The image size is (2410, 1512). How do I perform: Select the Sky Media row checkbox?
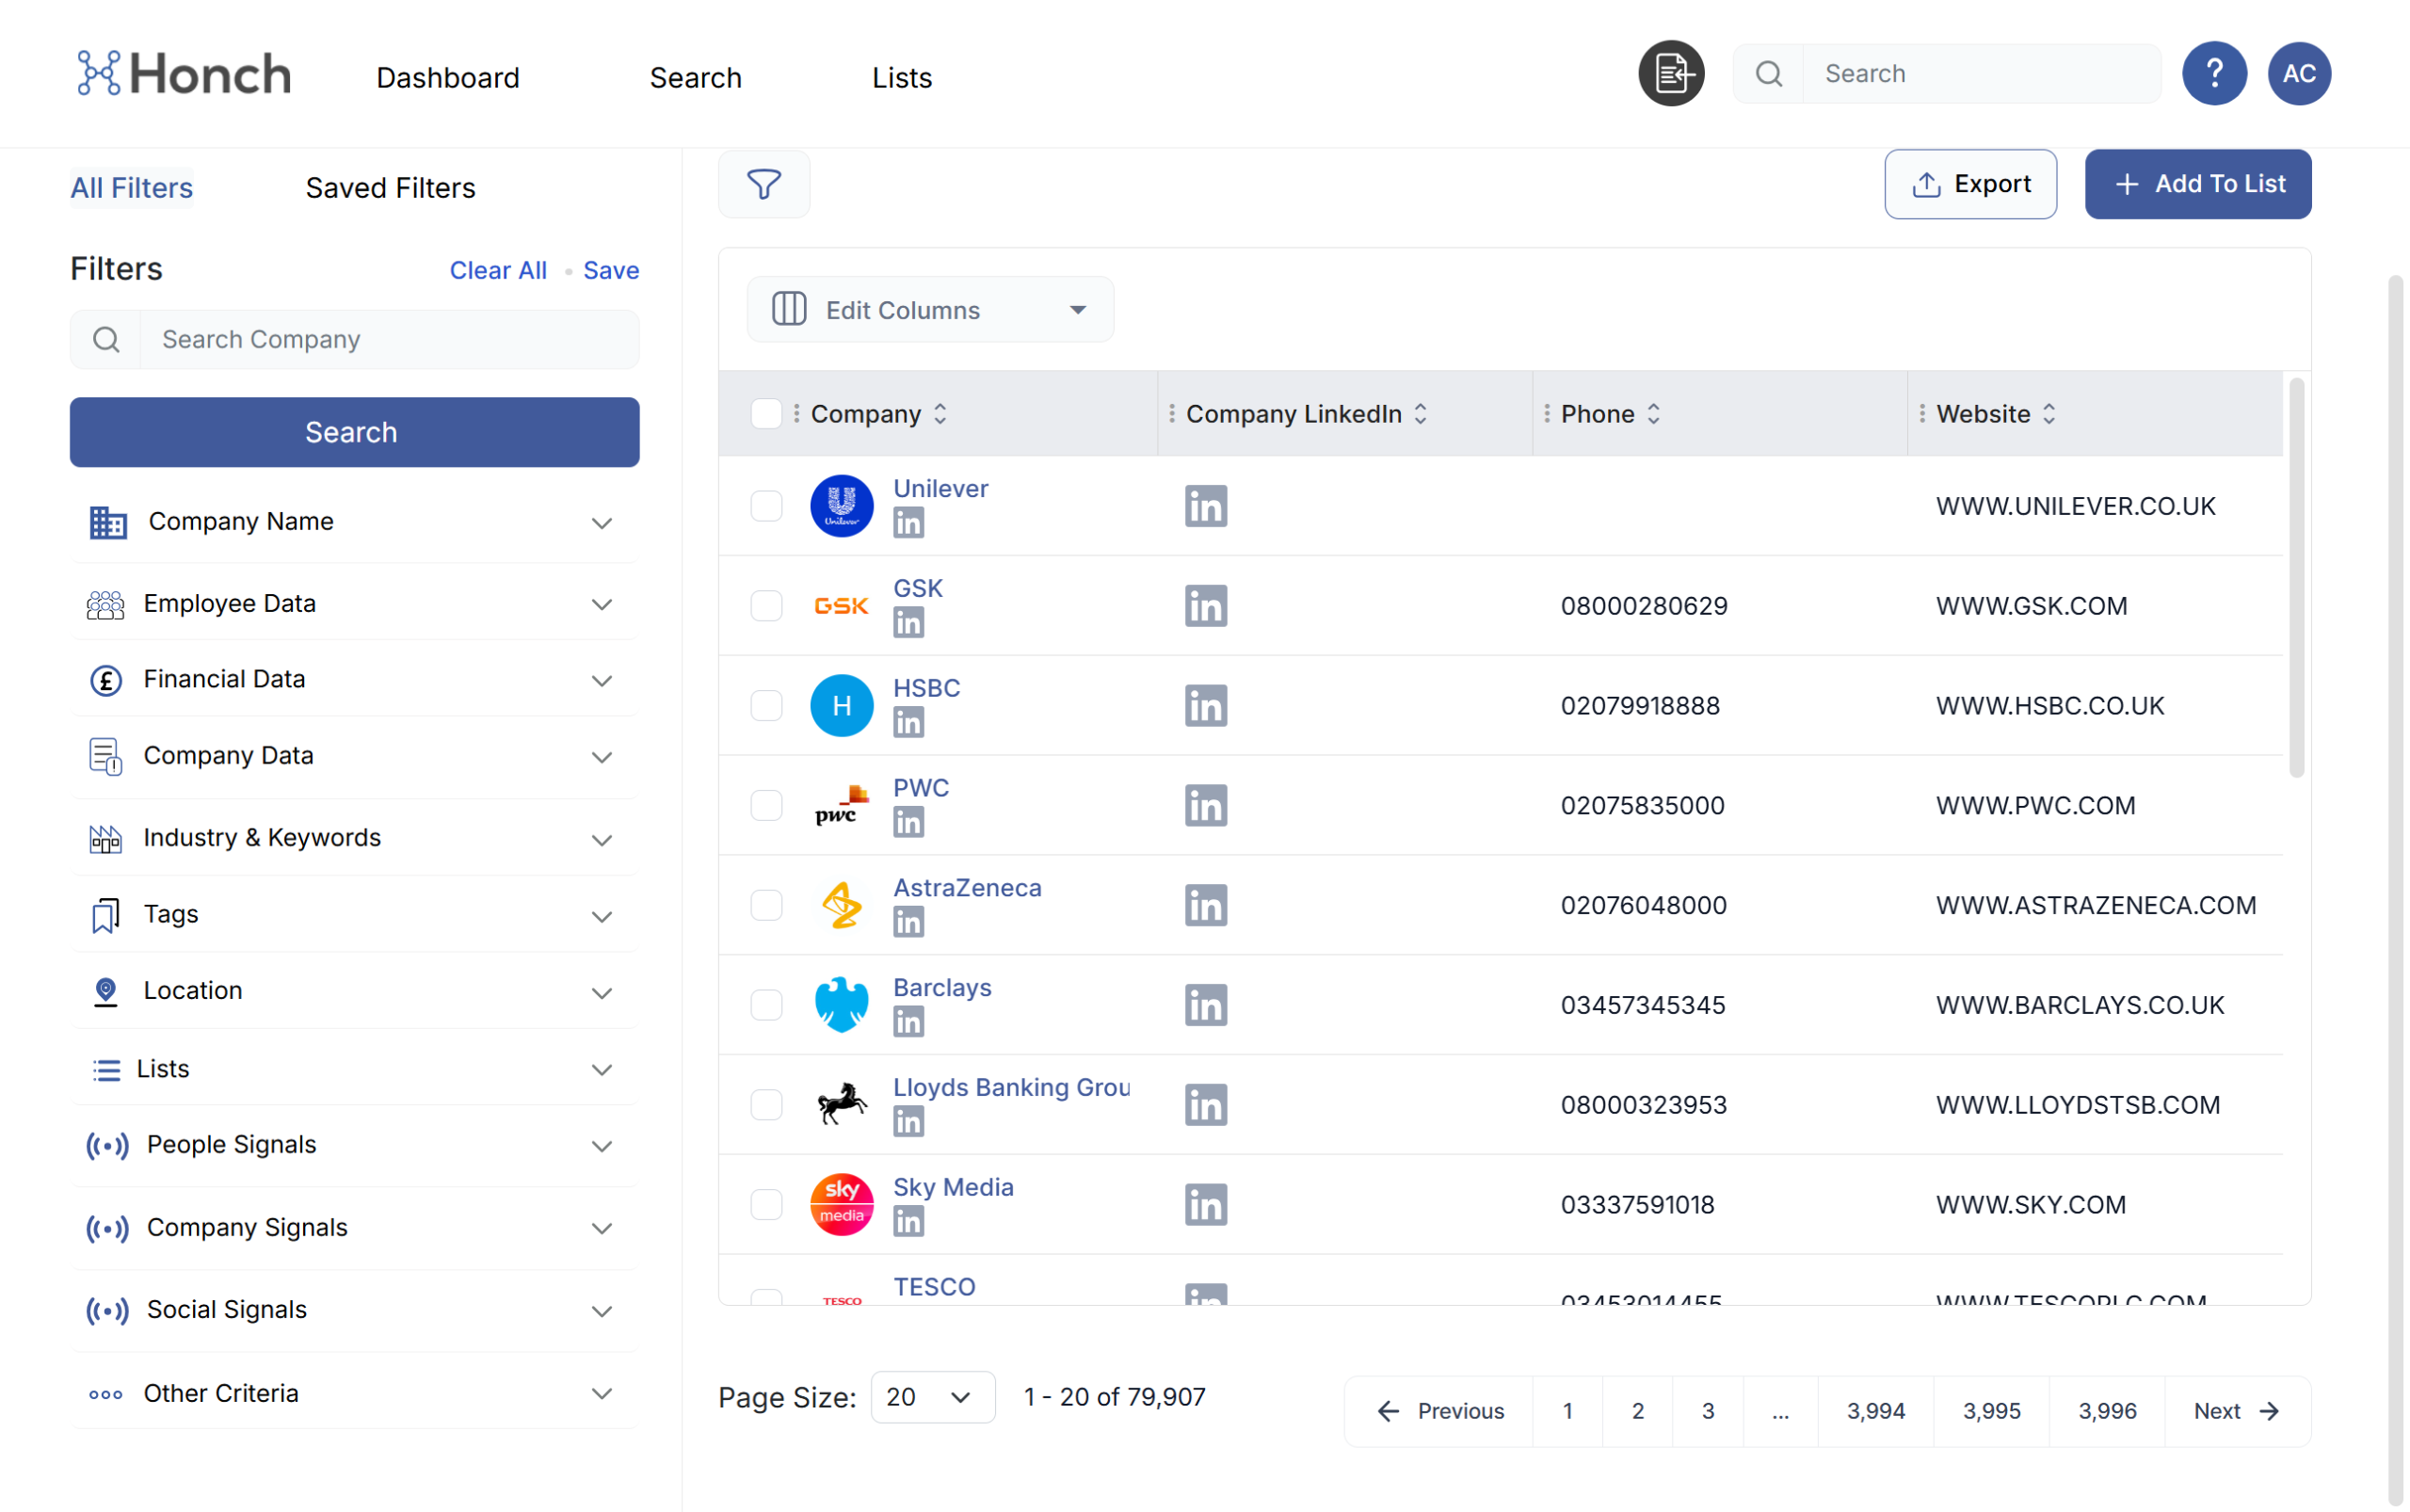coord(766,1204)
